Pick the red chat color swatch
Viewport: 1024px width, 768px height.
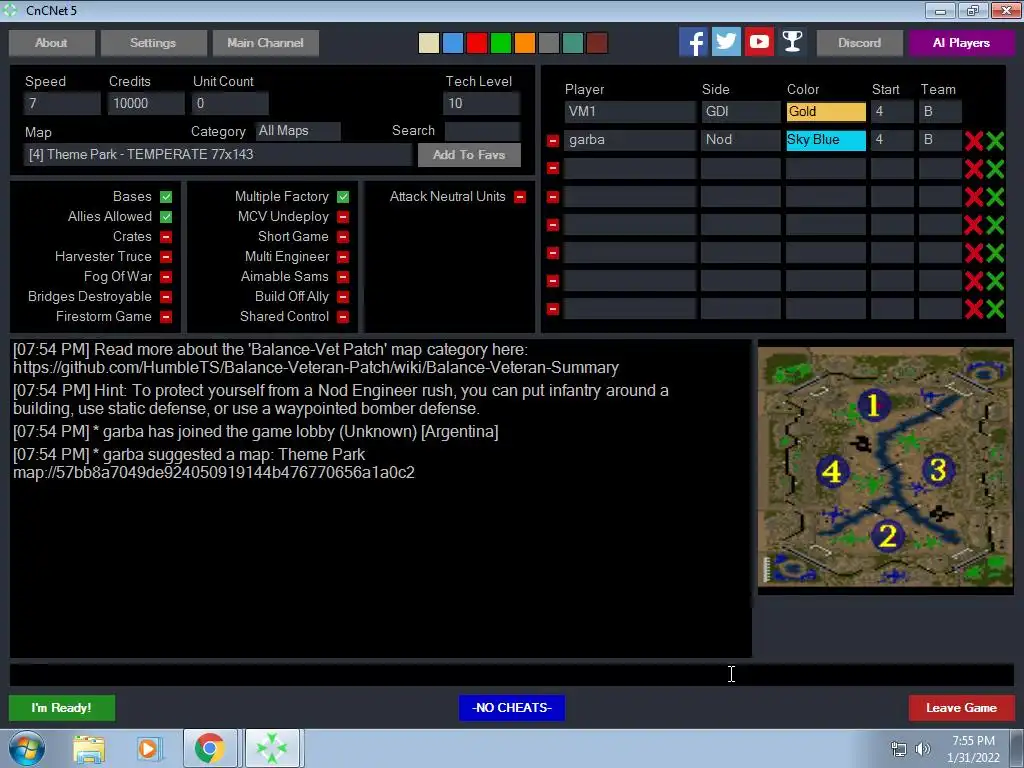pos(477,43)
